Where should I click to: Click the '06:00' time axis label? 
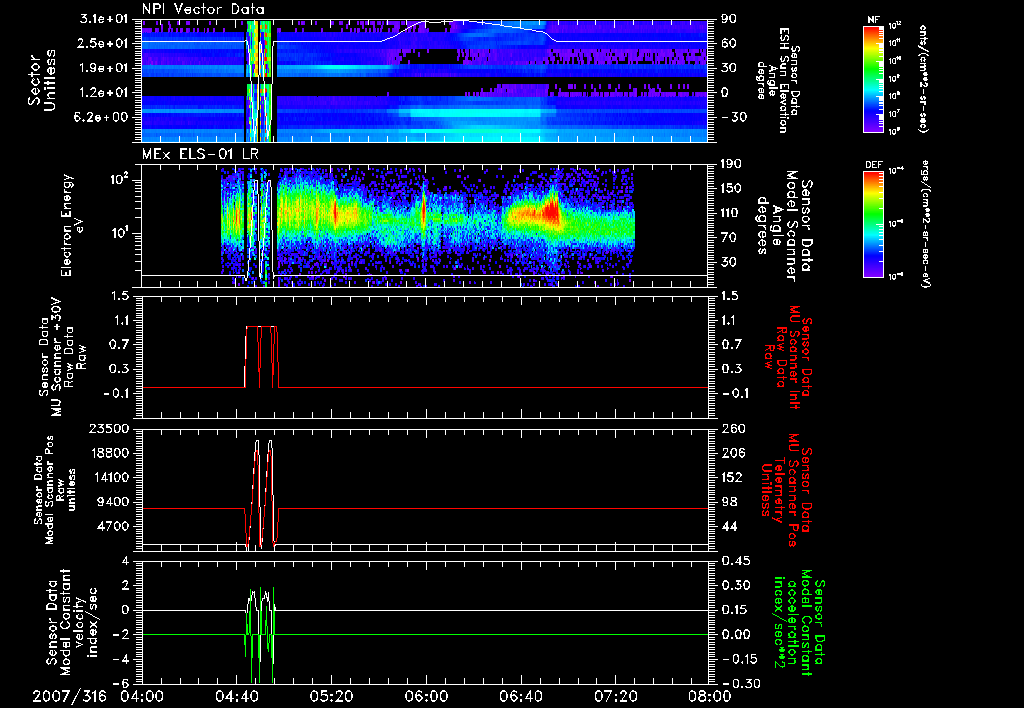[x=426, y=696]
